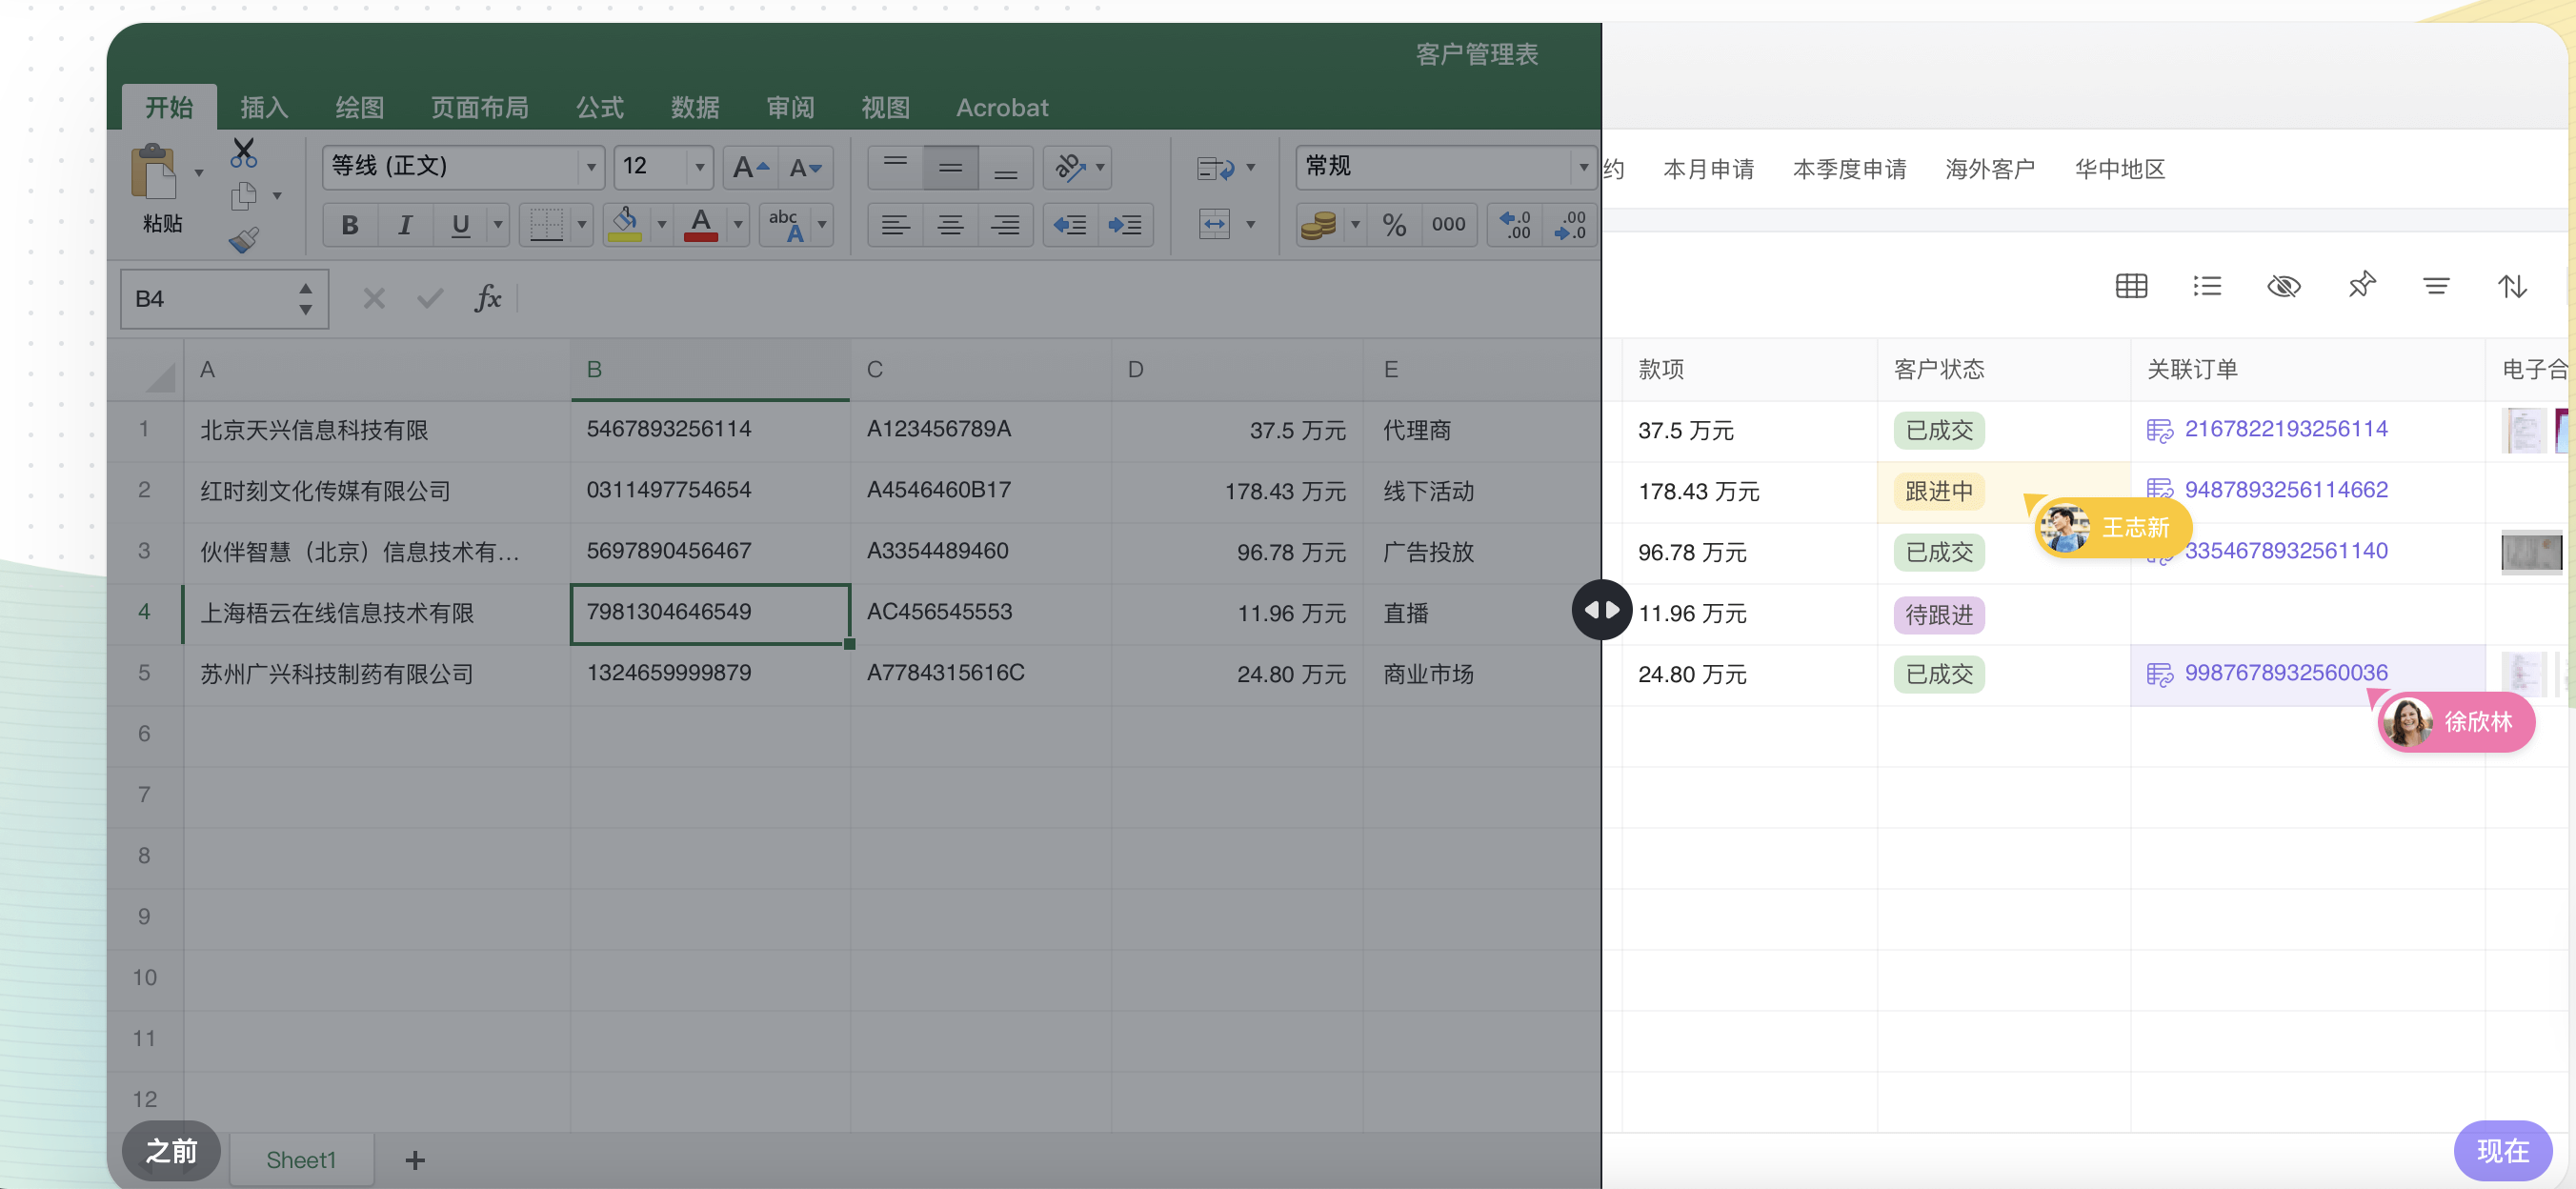Align text to middle of cell
Image resolution: width=2576 pixels, height=1189 pixels.
point(950,167)
